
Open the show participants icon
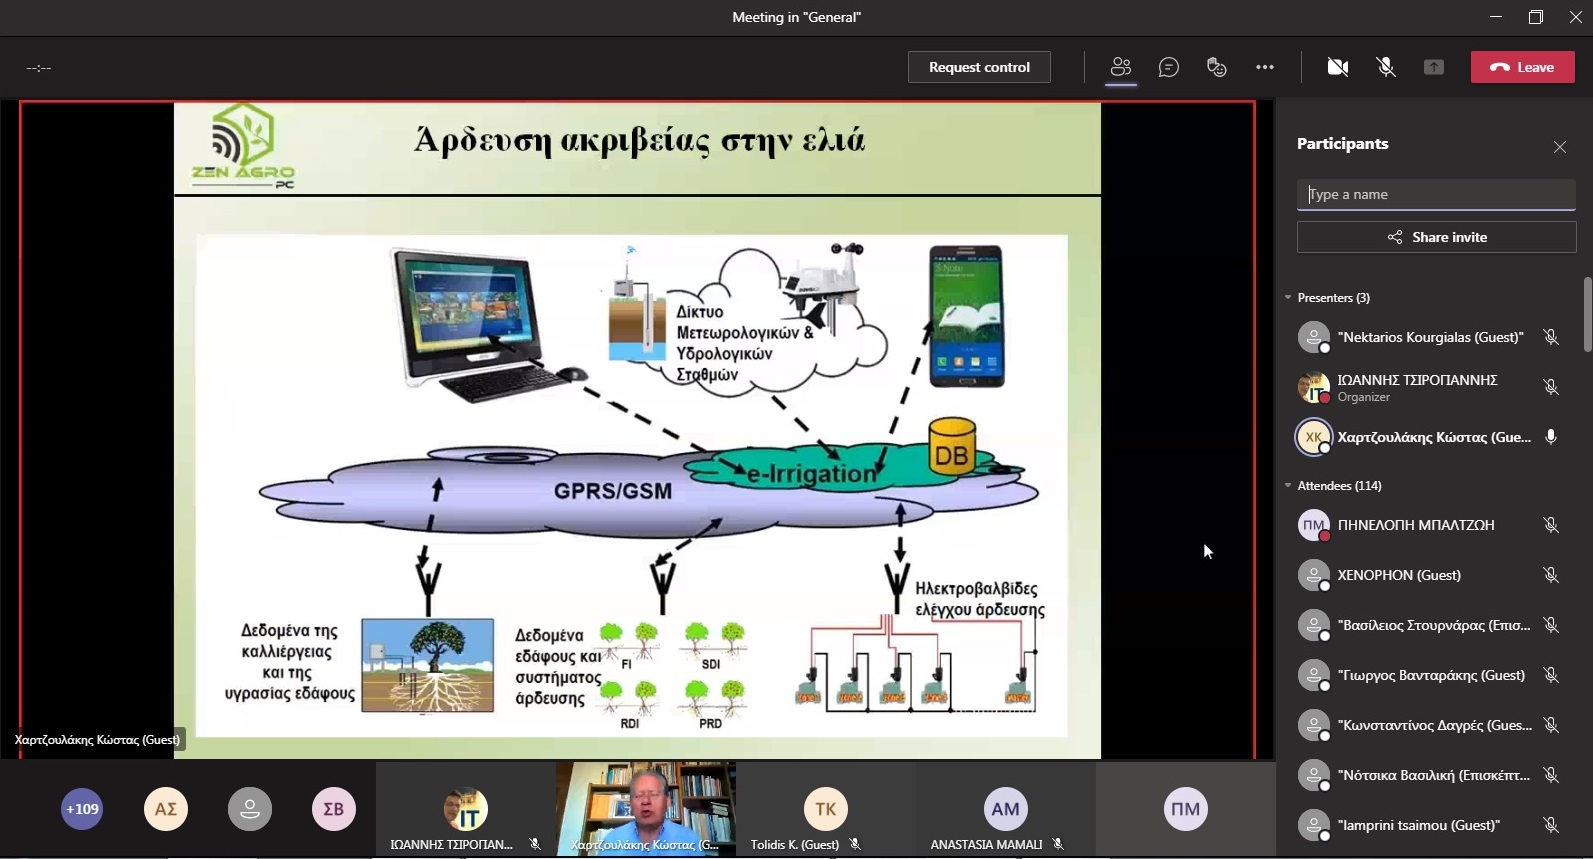[1120, 67]
